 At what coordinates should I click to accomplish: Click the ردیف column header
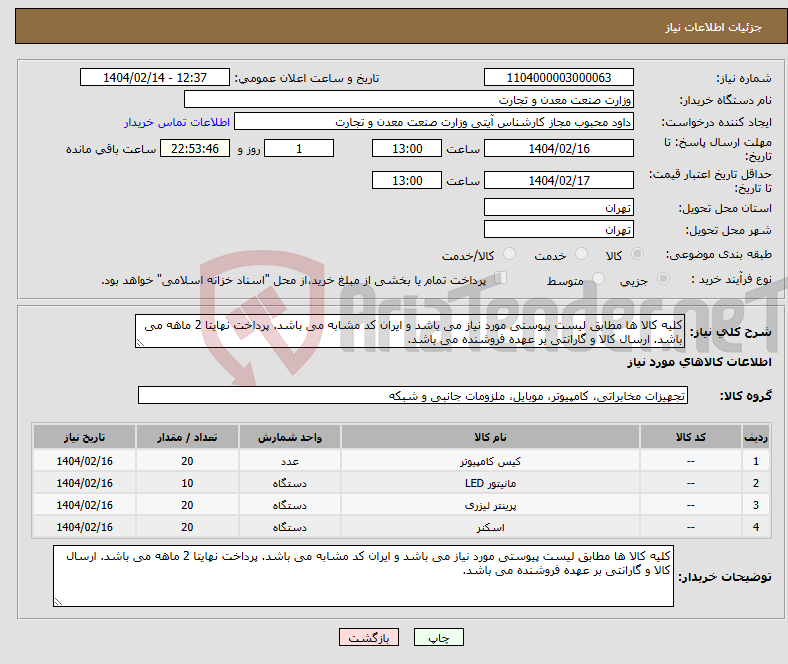coord(756,437)
